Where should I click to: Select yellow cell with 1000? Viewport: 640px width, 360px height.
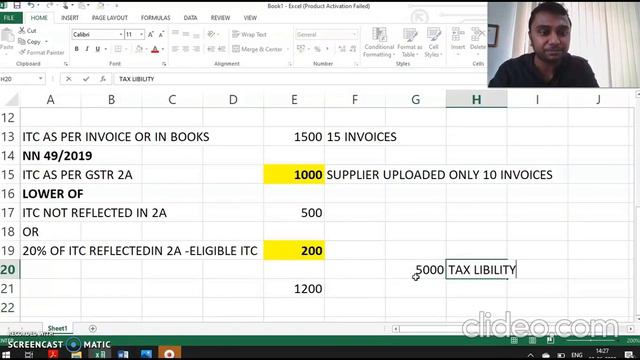pos(294,175)
